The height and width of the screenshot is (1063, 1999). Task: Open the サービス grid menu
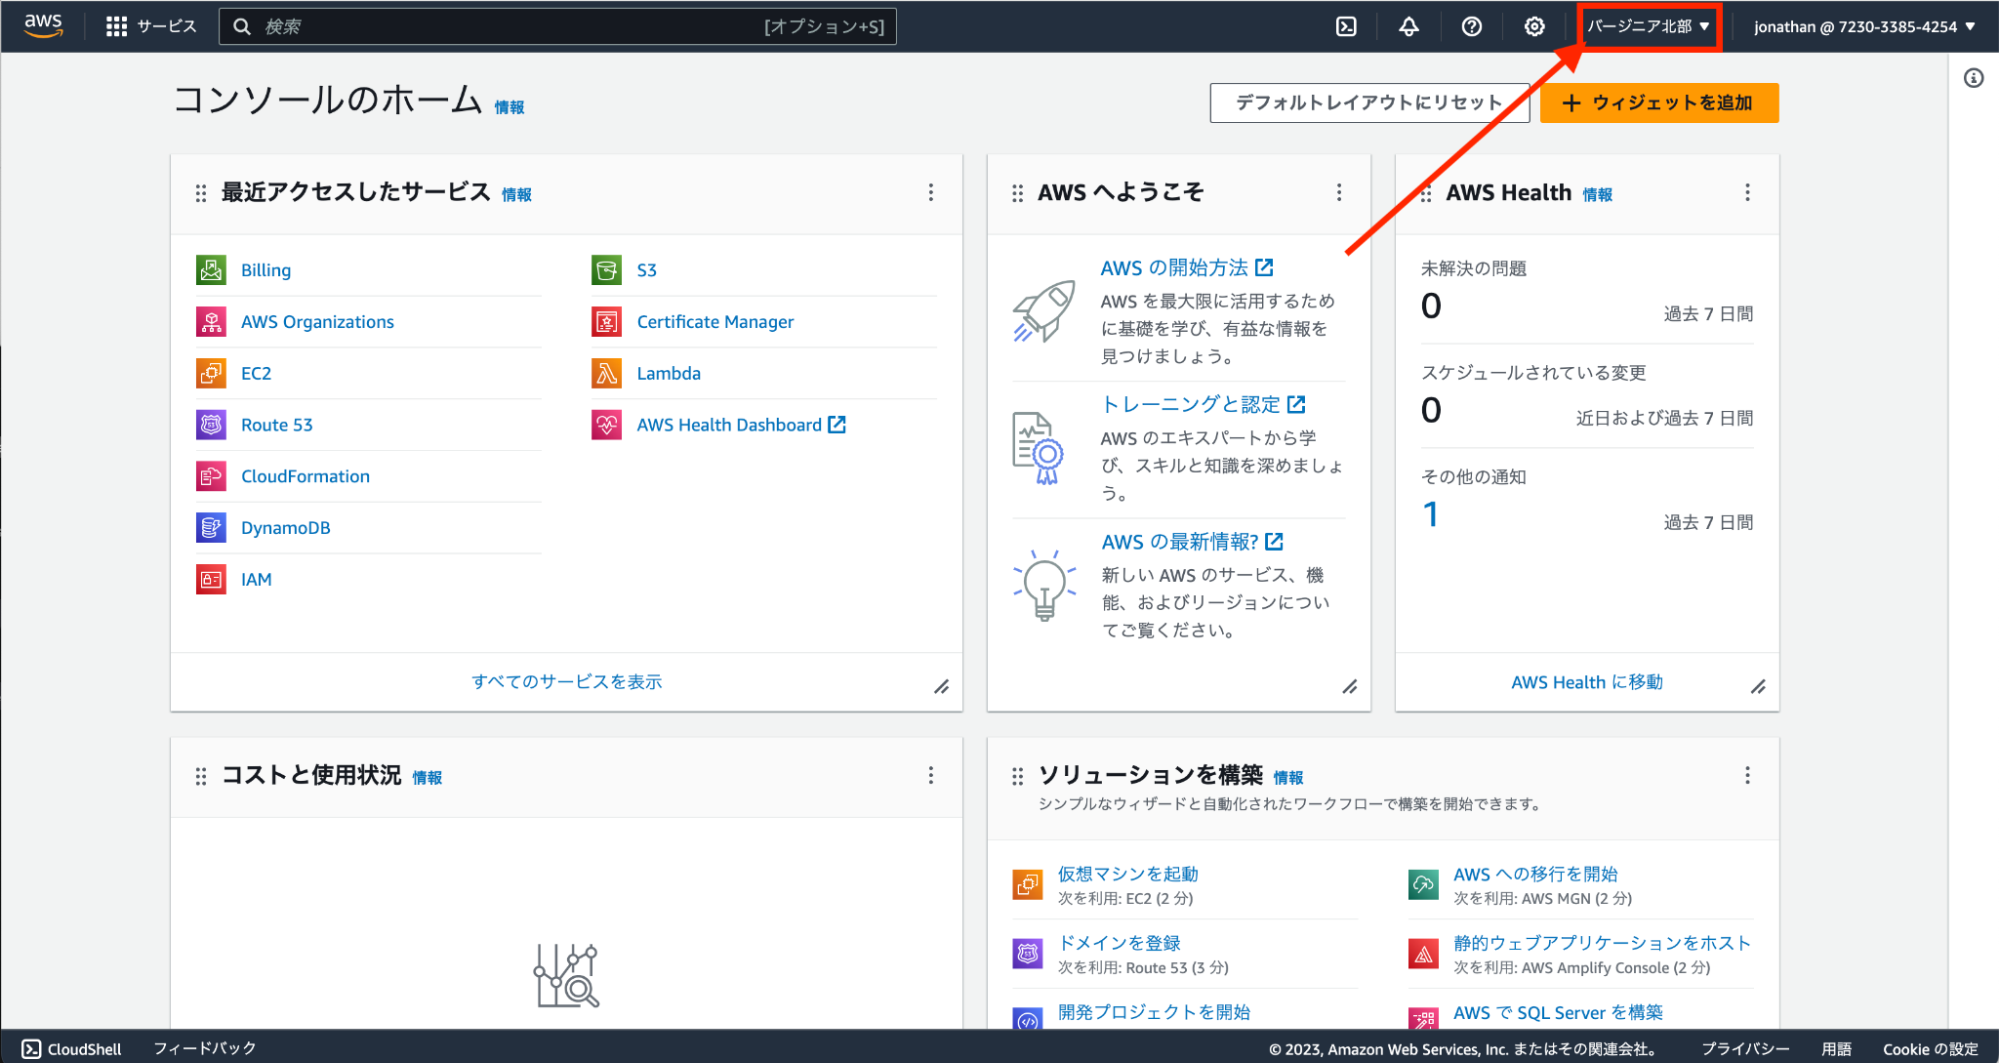click(x=151, y=26)
